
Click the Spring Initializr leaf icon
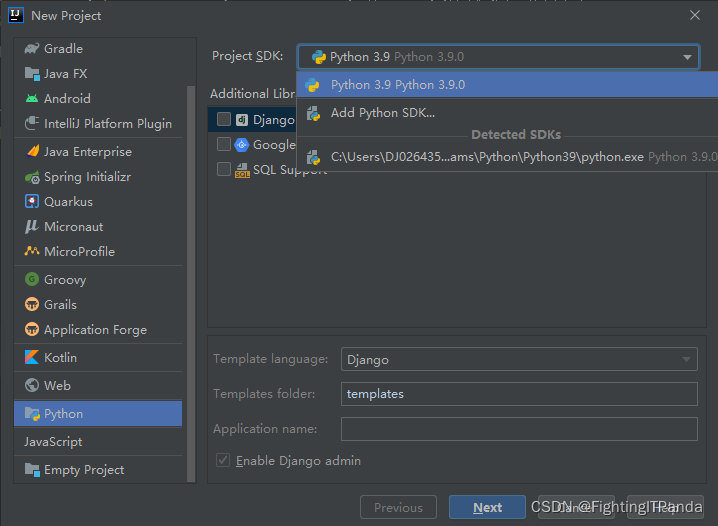point(32,177)
